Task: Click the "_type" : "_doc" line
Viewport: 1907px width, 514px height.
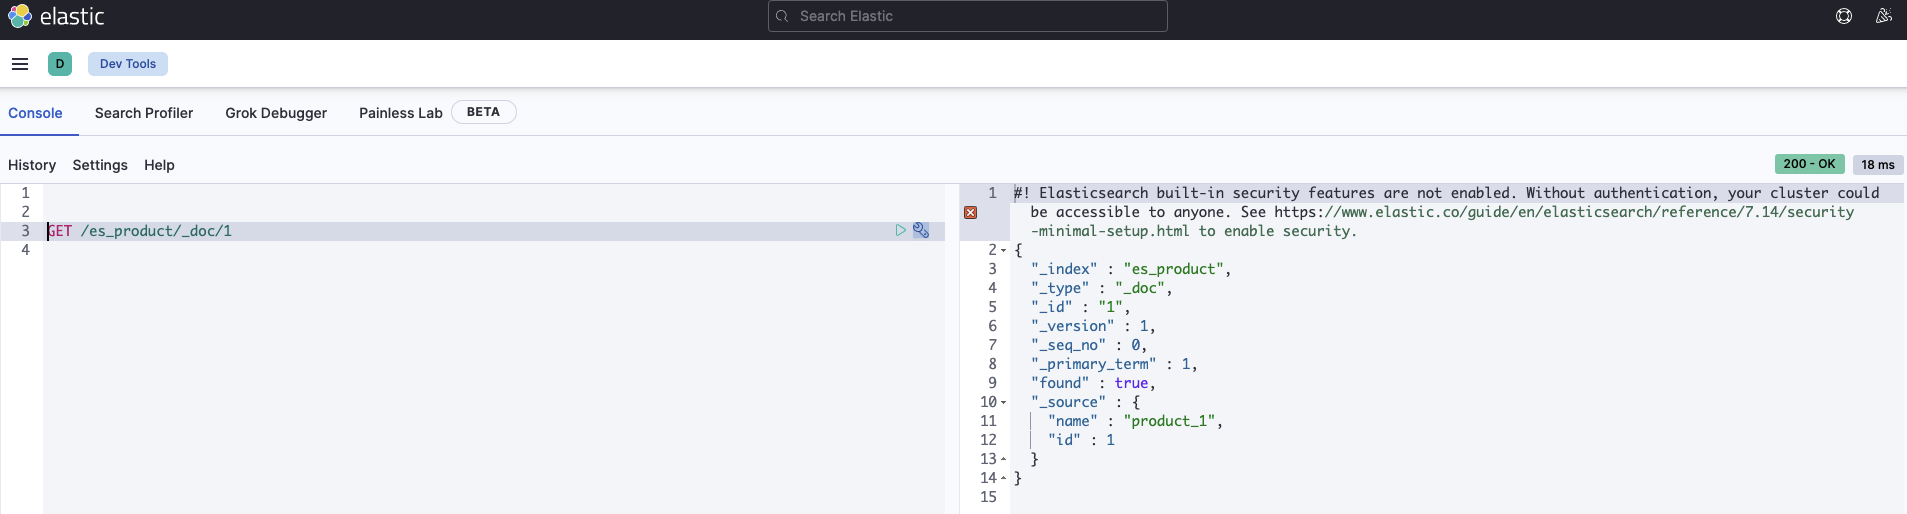Action: (1101, 288)
